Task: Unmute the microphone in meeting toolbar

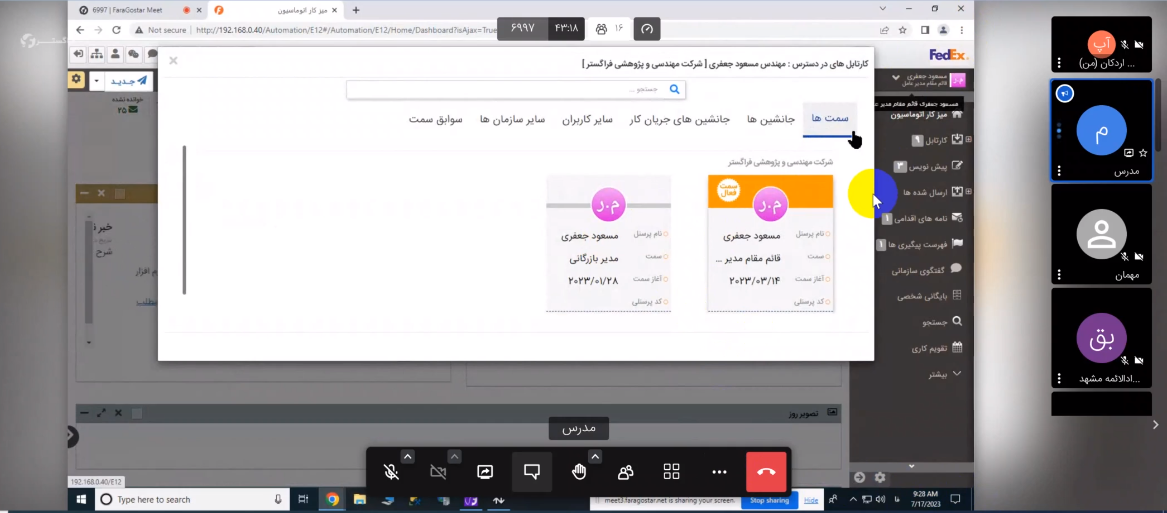Action: click(x=391, y=471)
